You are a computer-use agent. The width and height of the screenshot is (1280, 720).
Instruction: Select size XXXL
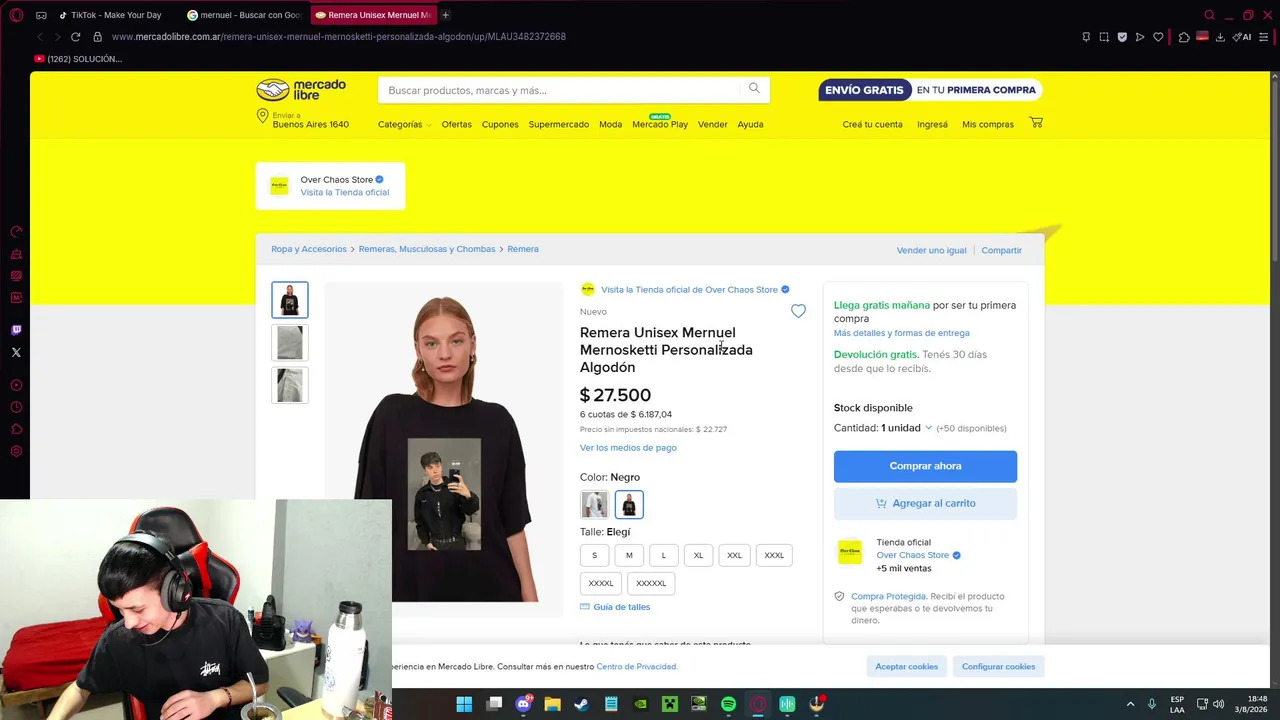[x=774, y=555]
